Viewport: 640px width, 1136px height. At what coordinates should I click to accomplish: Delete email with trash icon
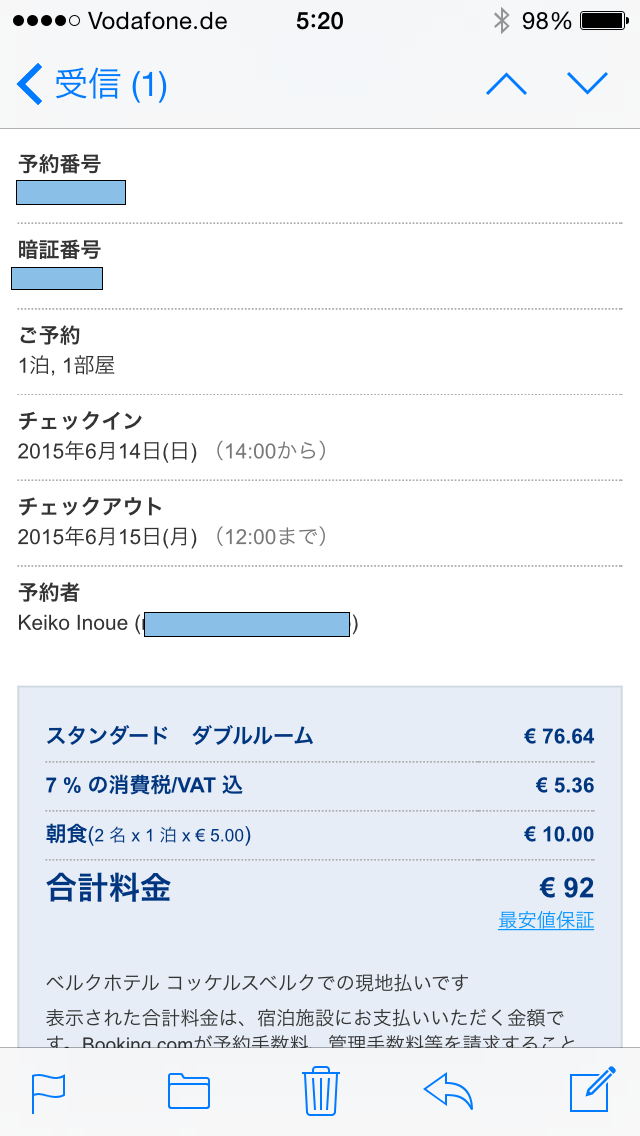(x=321, y=1090)
